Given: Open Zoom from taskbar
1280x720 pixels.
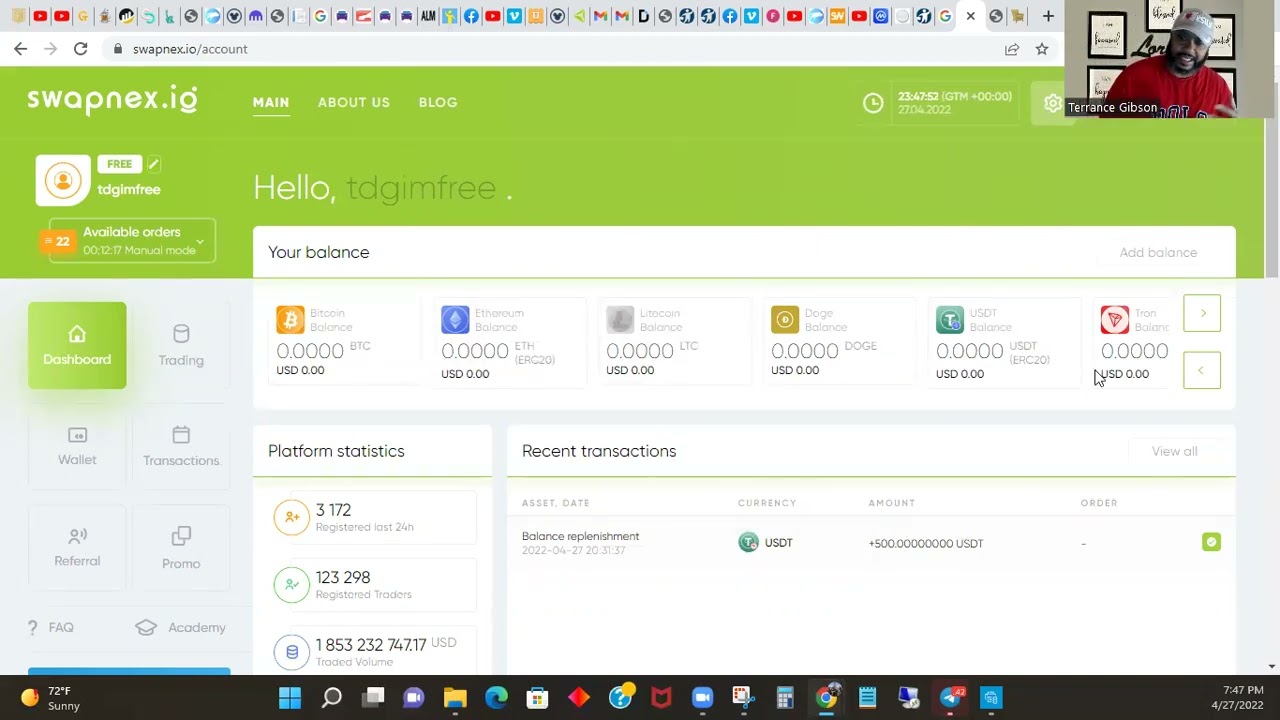Looking at the screenshot, I should tap(702, 697).
